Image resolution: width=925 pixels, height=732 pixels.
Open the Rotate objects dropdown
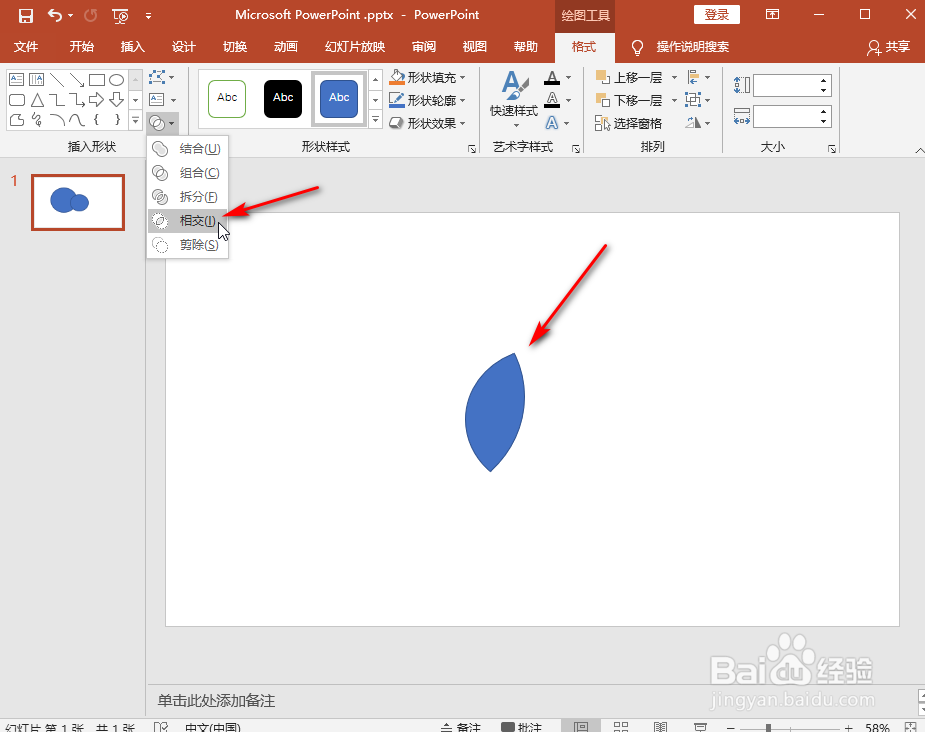pos(699,123)
